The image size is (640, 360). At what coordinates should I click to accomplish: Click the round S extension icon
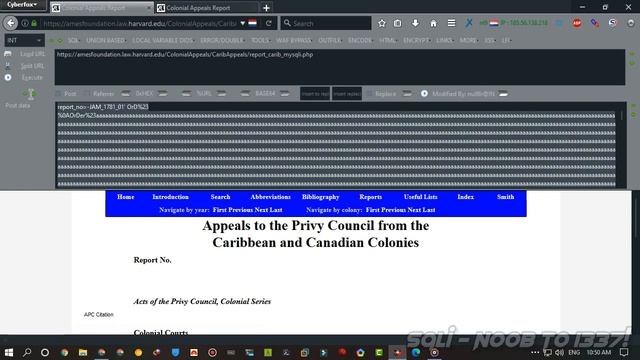pos(613,23)
